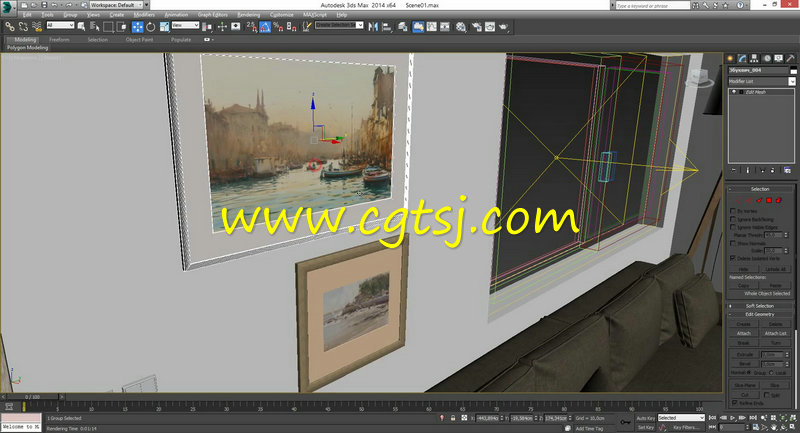This screenshot has width=800, height=433.
Task: Activate the Select and Scale tool
Action: click(164, 27)
